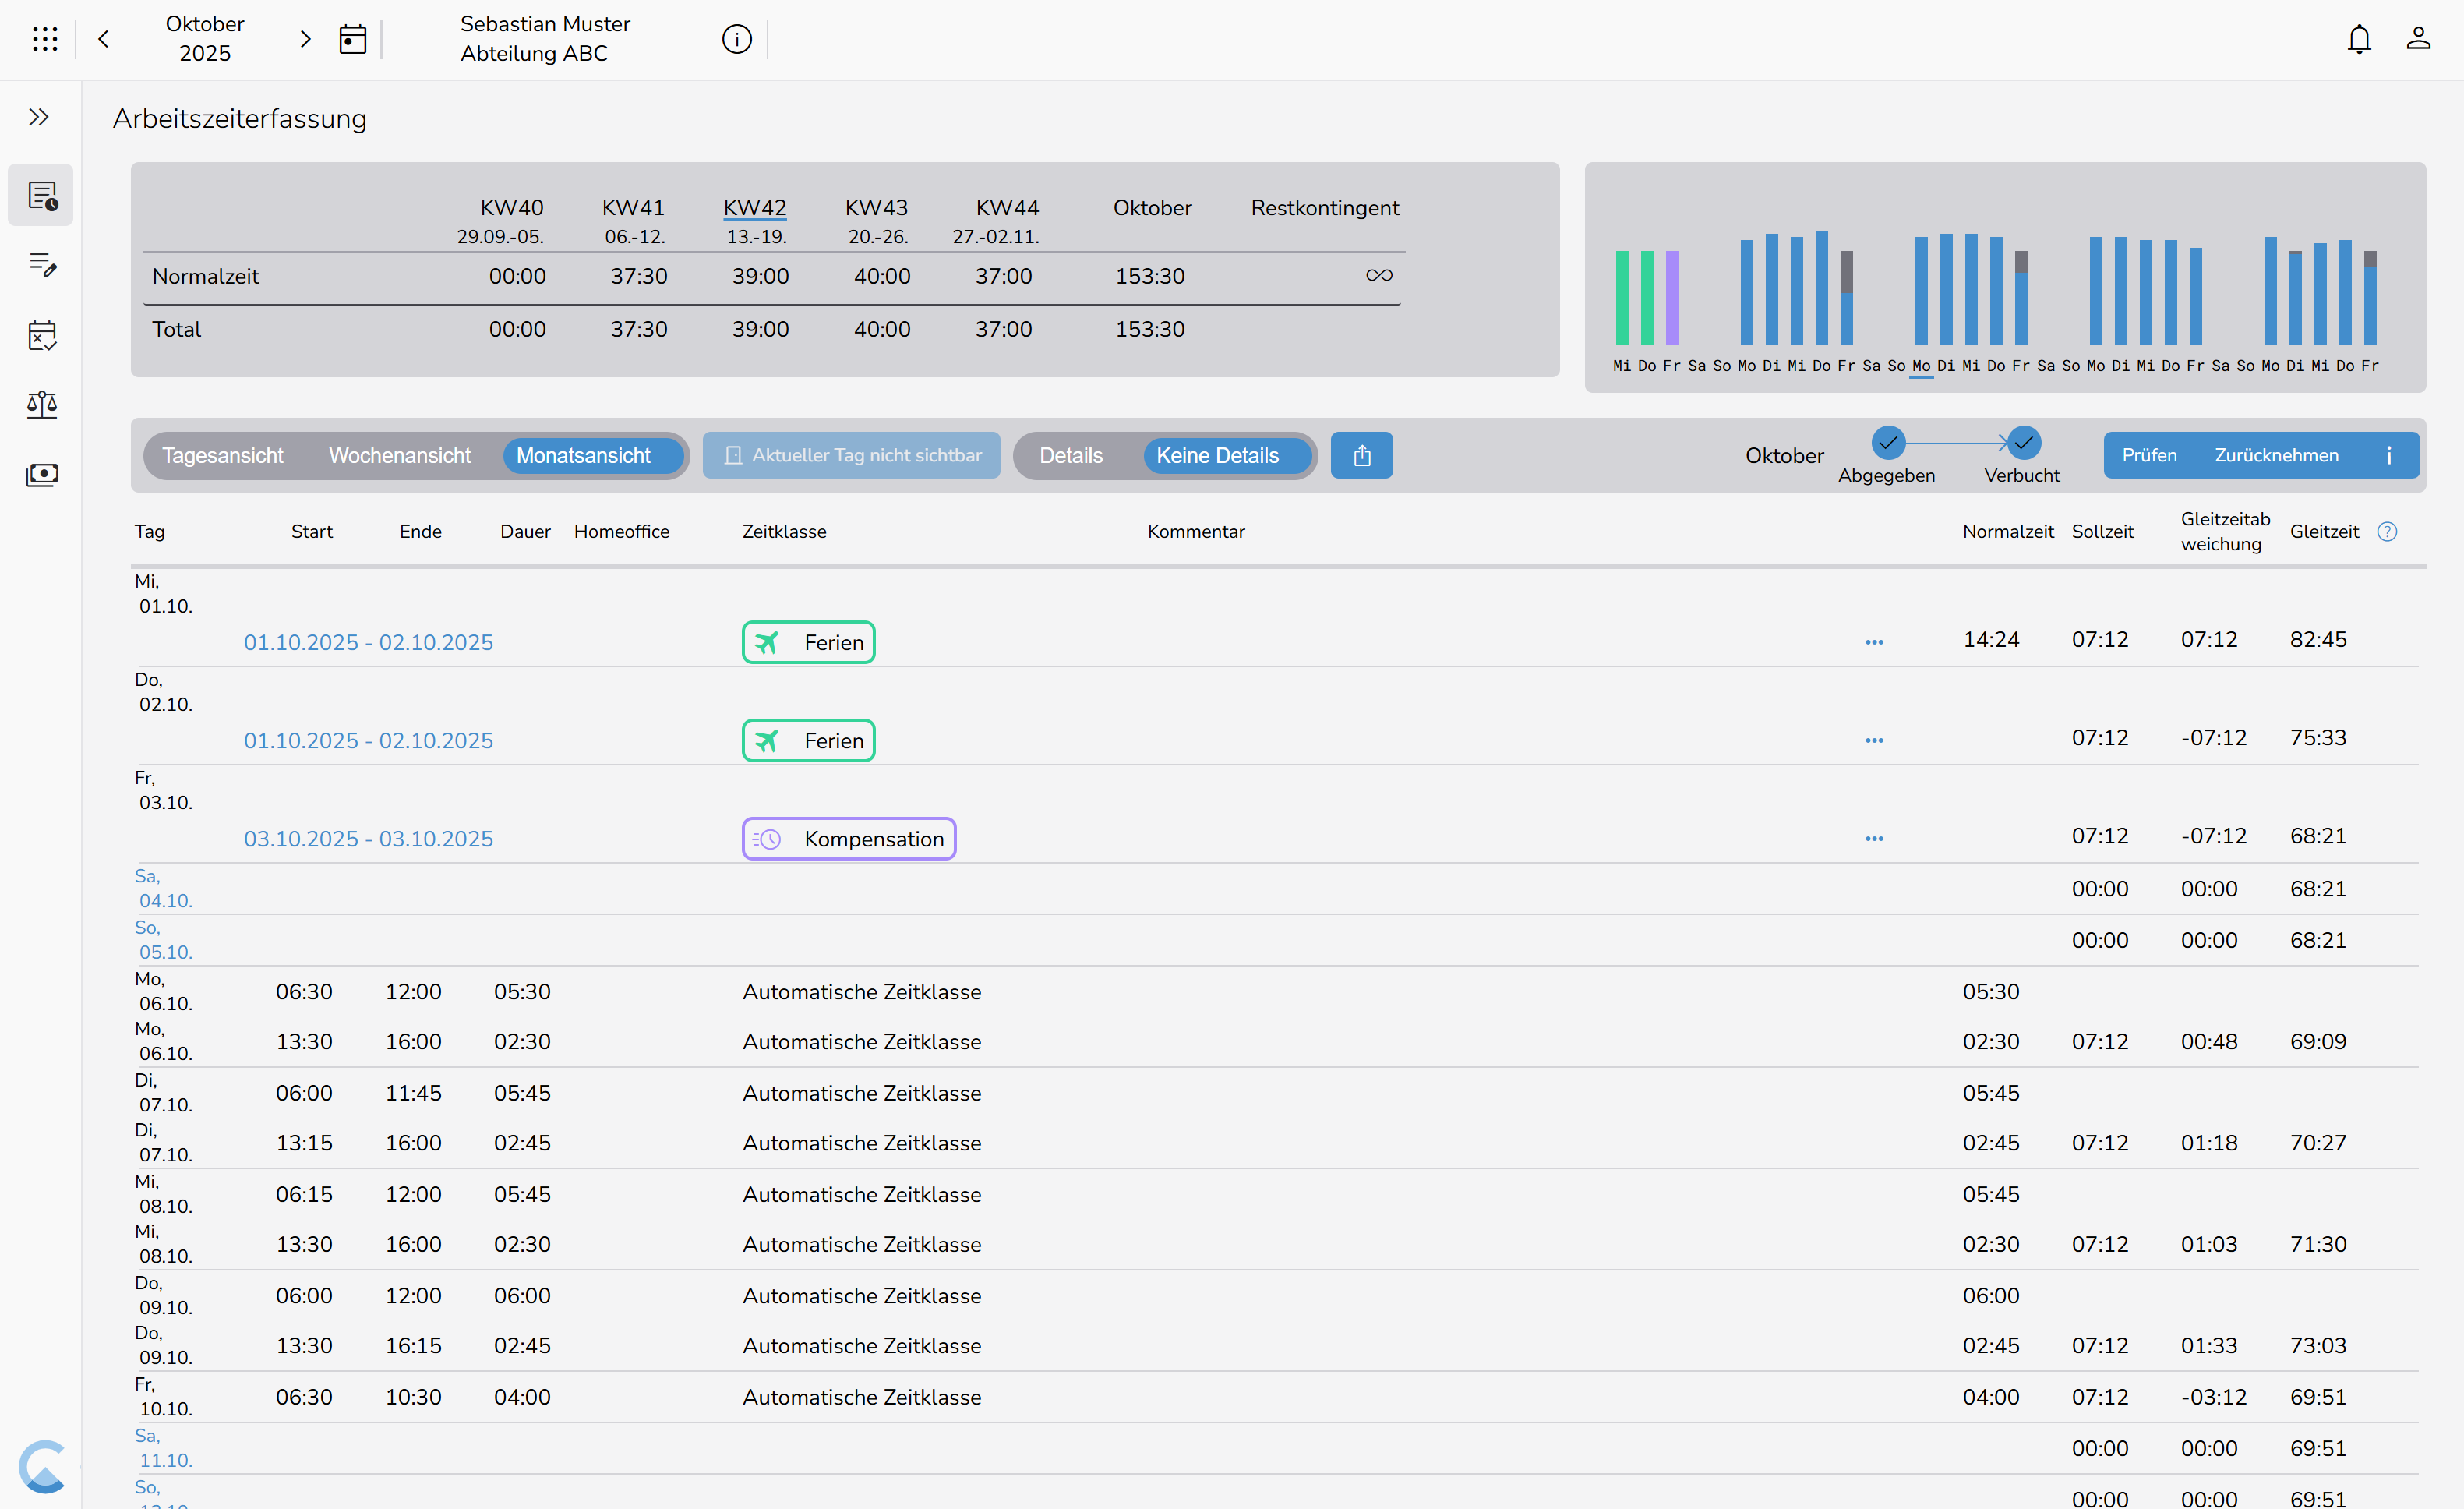This screenshot has width=2464, height=1509.
Task: Go to previous month with left chevron
Action: coord(103,39)
